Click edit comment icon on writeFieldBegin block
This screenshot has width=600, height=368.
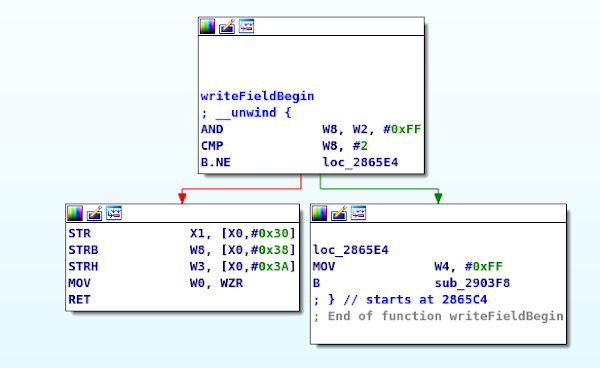227,26
